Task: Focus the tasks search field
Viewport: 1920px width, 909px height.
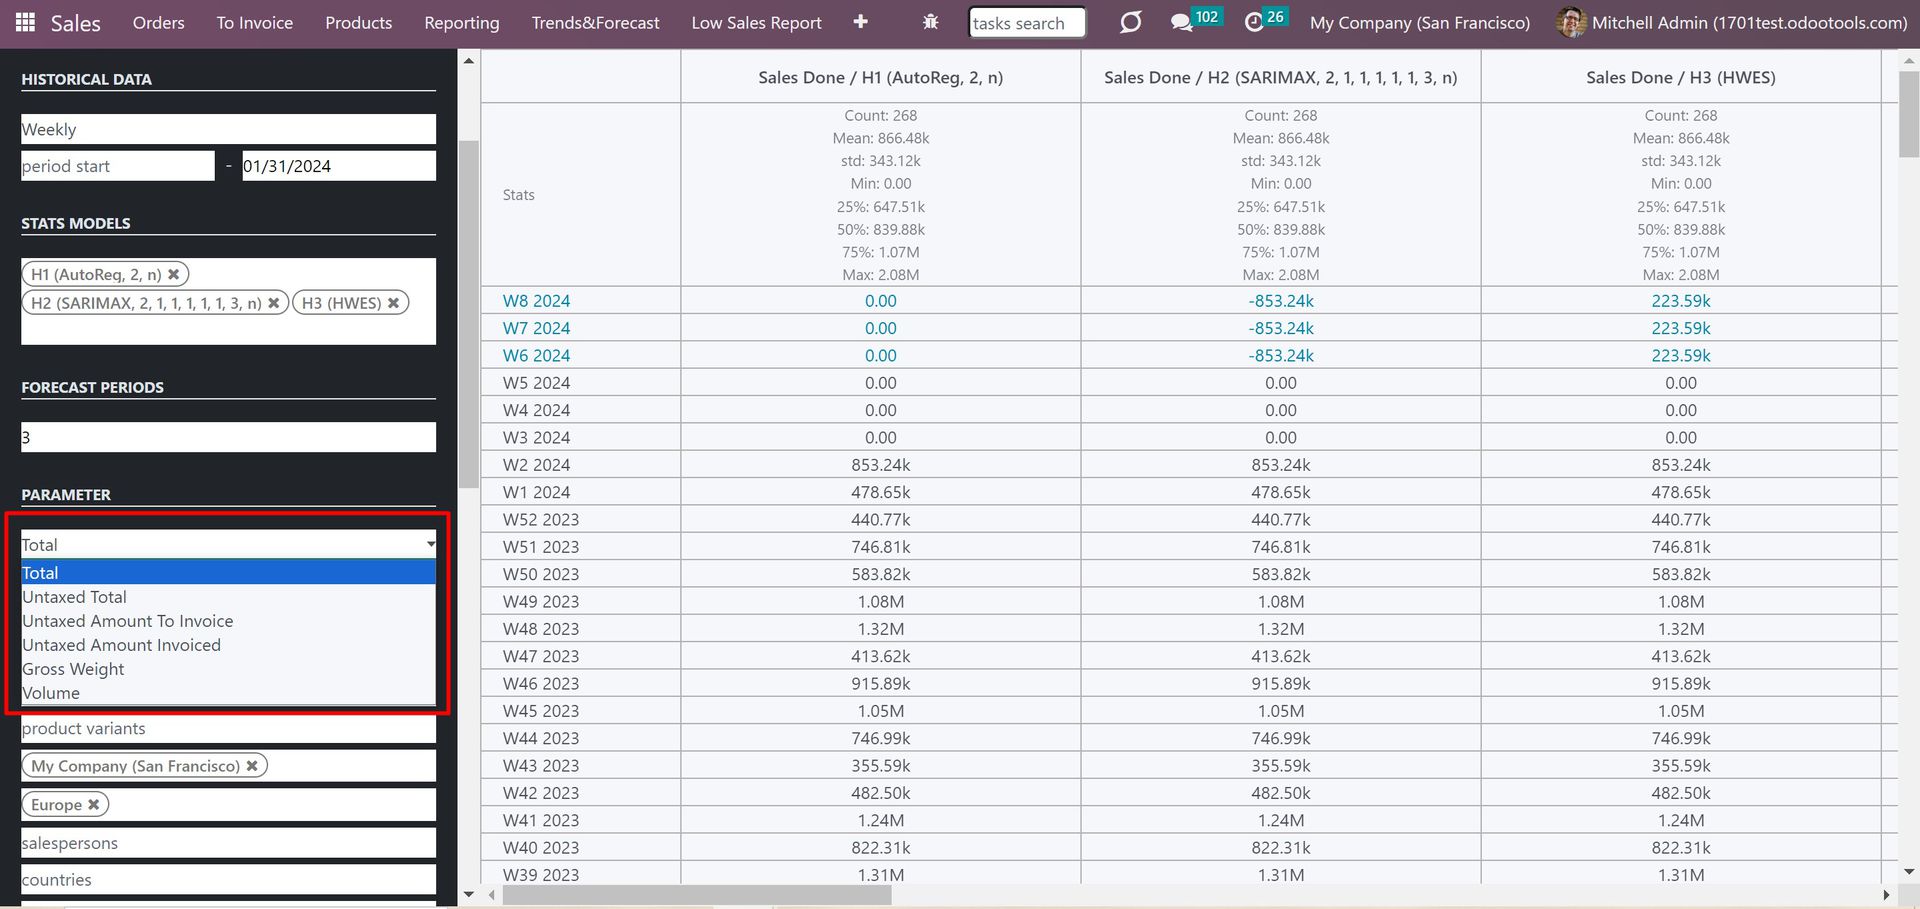Action: point(1027,23)
